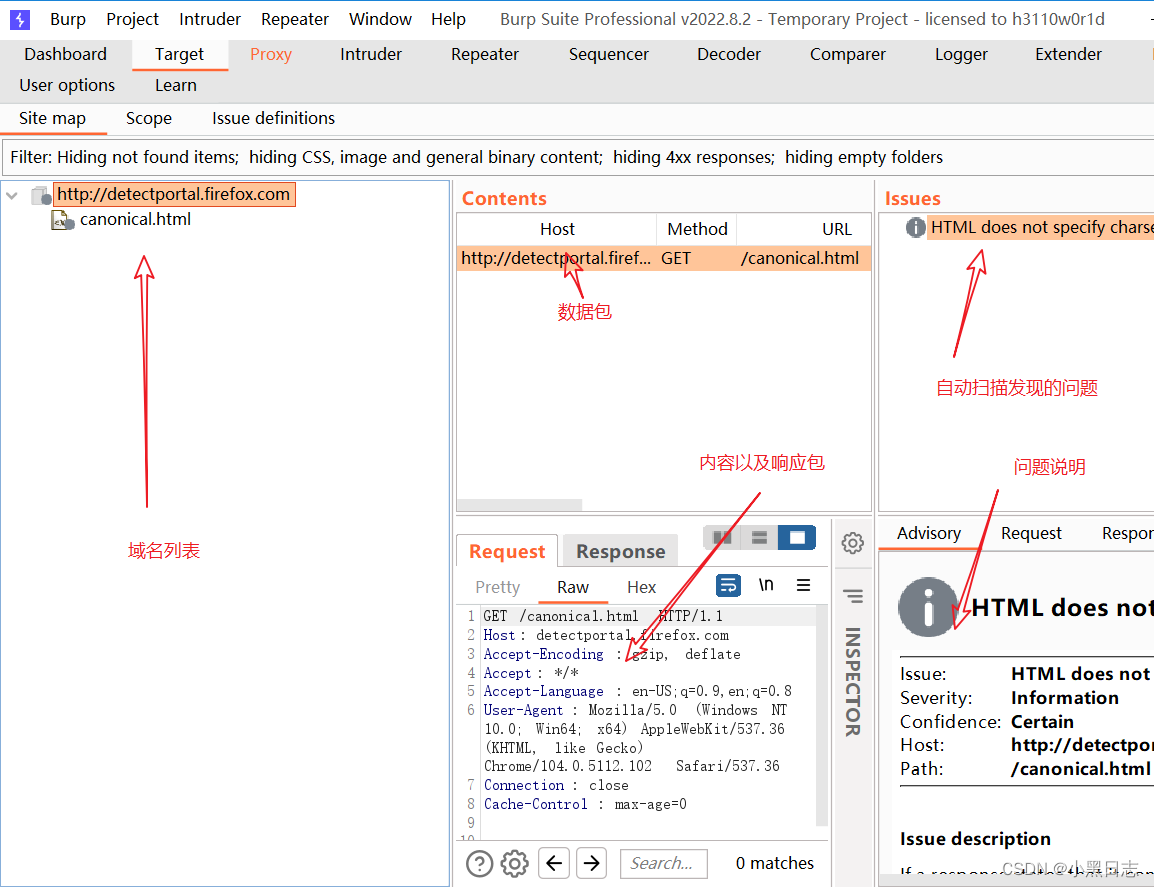Toggle show non-printable characters \n button
The height and width of the screenshot is (887, 1154).
click(766, 585)
